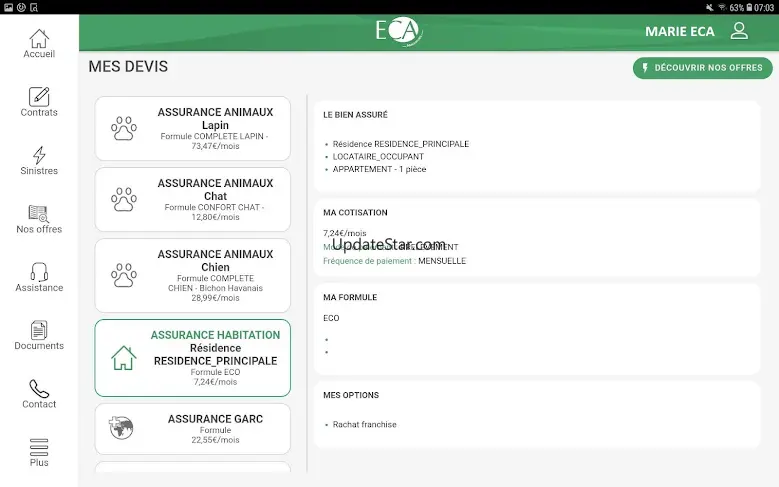Click '22,55€/mois' GARC price

215,440
